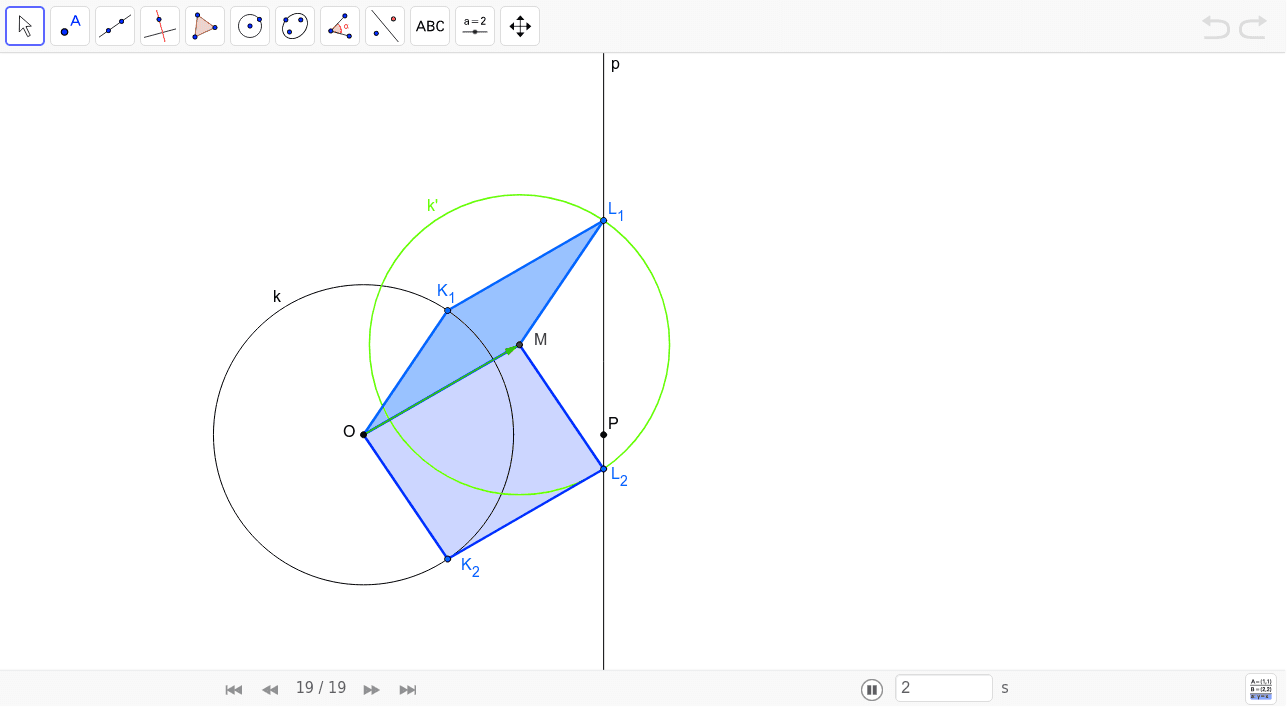This screenshot has width=1287, height=707.
Task: Click the label k' of green circle
Action: pyautogui.click(x=432, y=206)
